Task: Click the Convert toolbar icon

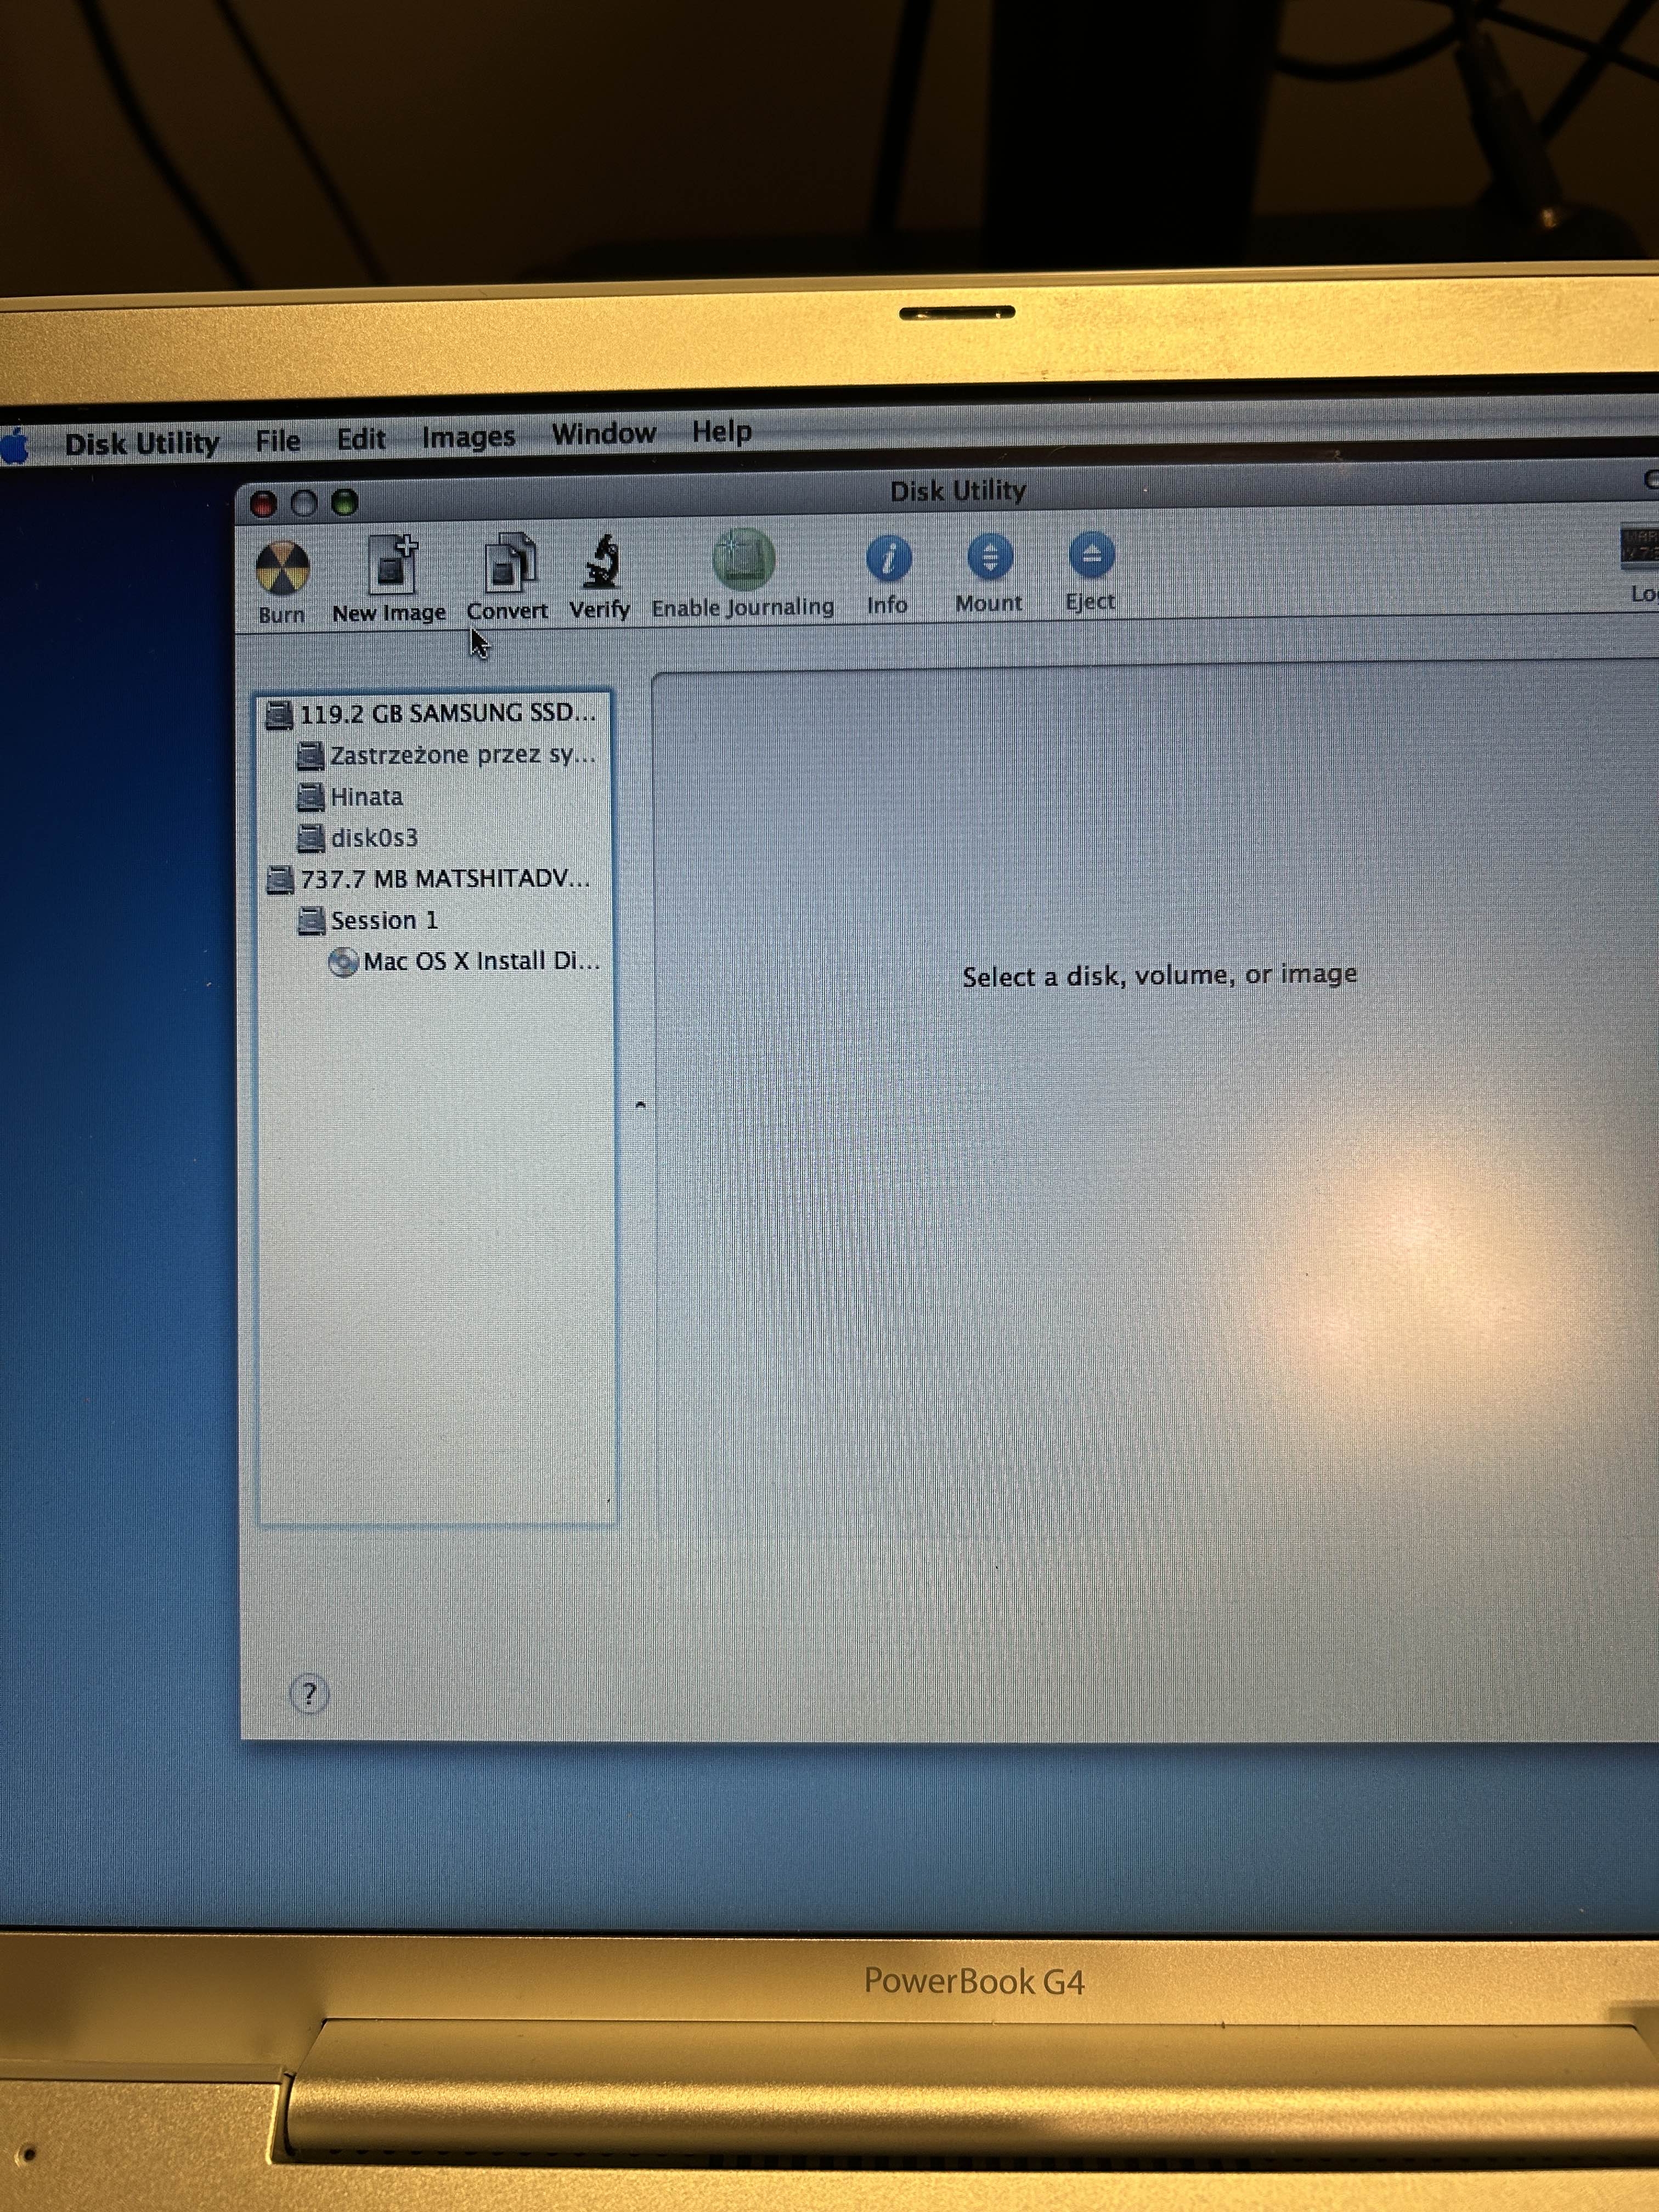Action: click(x=509, y=564)
